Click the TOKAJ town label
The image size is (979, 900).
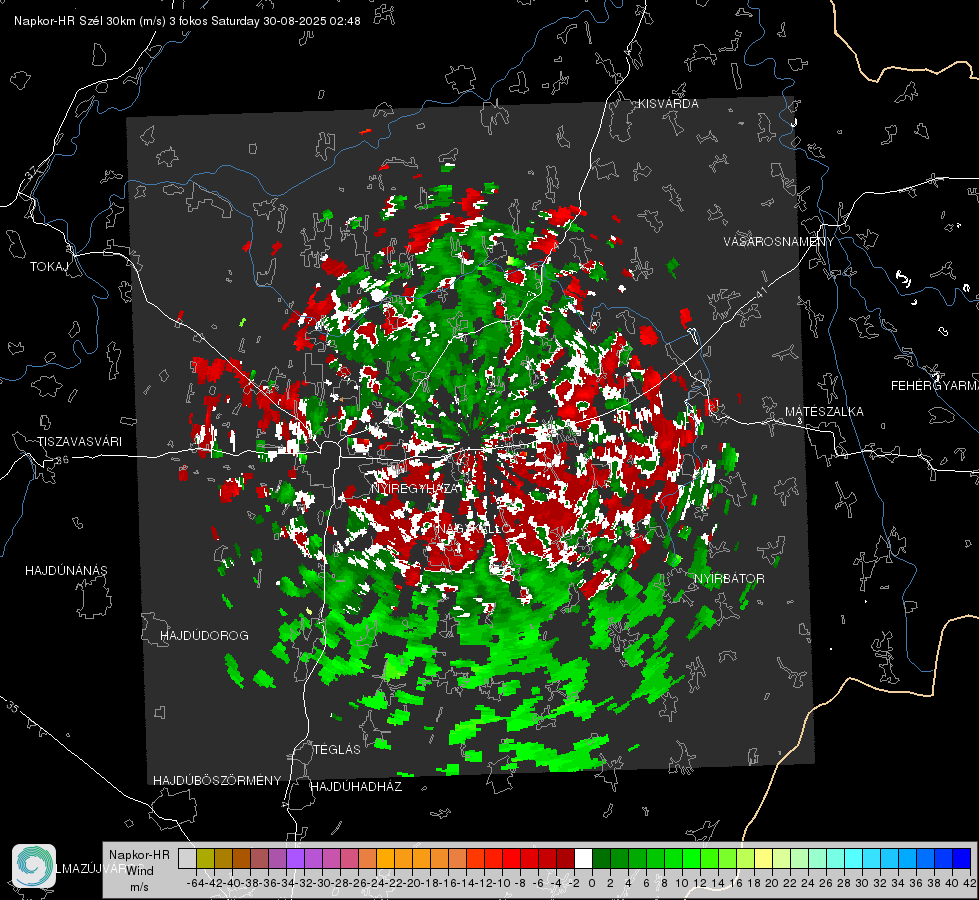click(49, 267)
